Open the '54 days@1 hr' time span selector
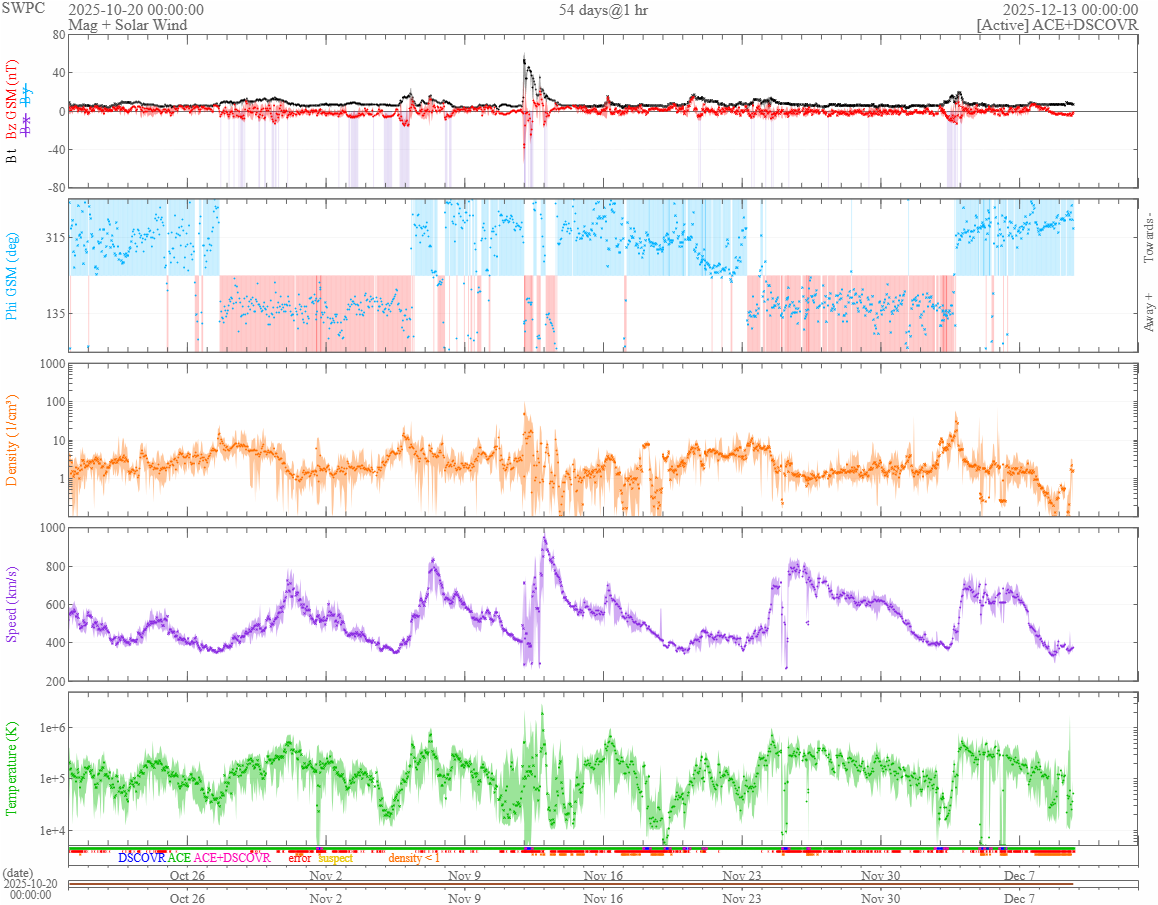Viewport: 1158px width, 905px height. pyautogui.click(x=603, y=10)
